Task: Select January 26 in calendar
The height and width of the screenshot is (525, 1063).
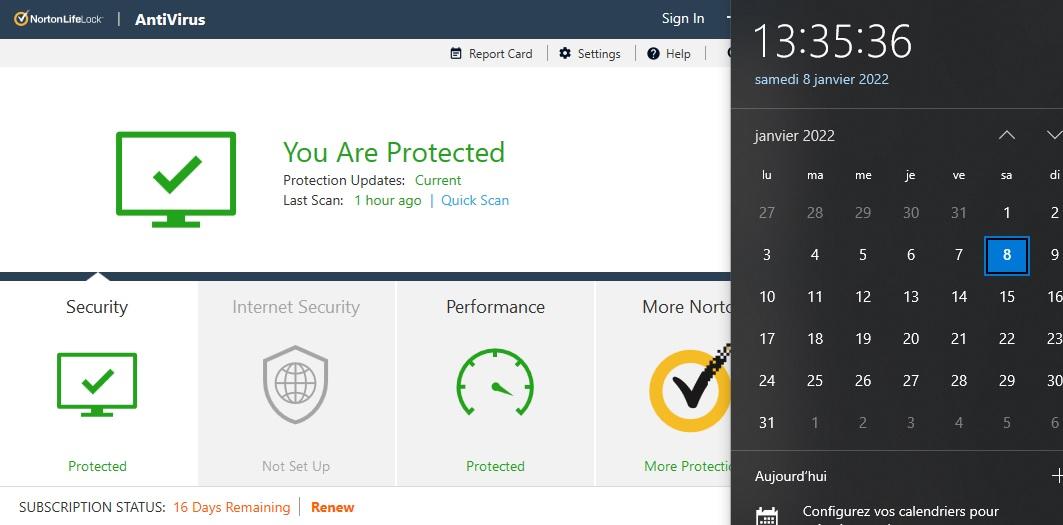Action: click(862, 381)
